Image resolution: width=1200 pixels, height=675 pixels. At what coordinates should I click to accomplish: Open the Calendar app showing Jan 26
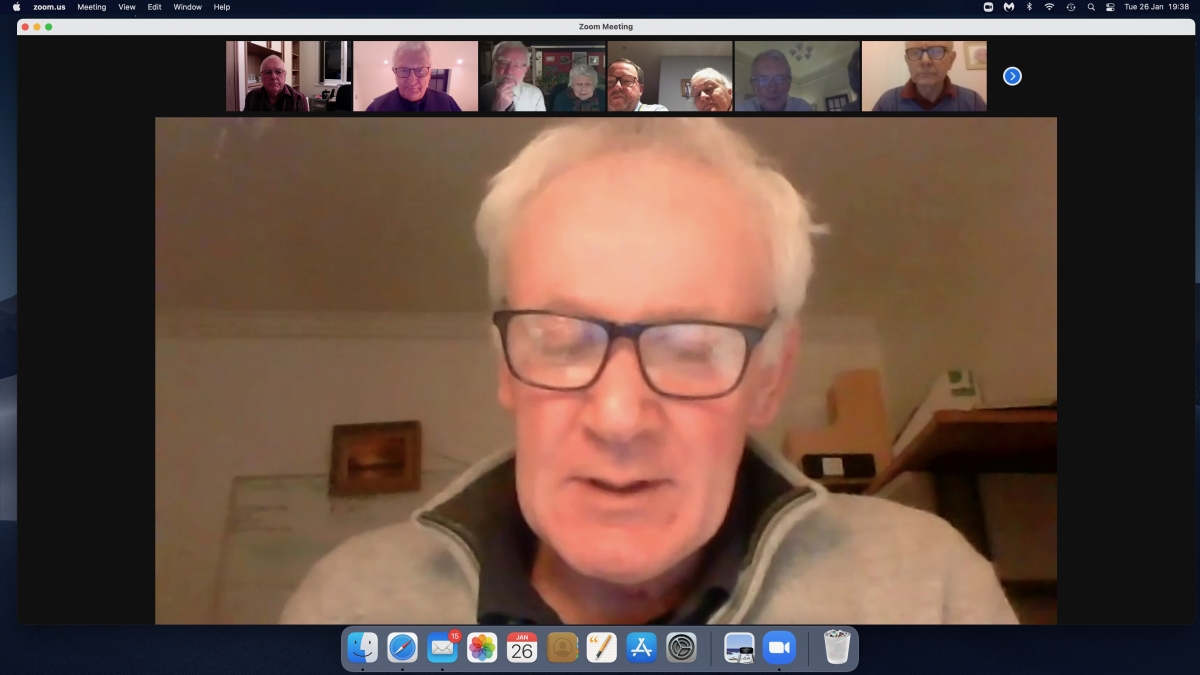tap(522, 648)
